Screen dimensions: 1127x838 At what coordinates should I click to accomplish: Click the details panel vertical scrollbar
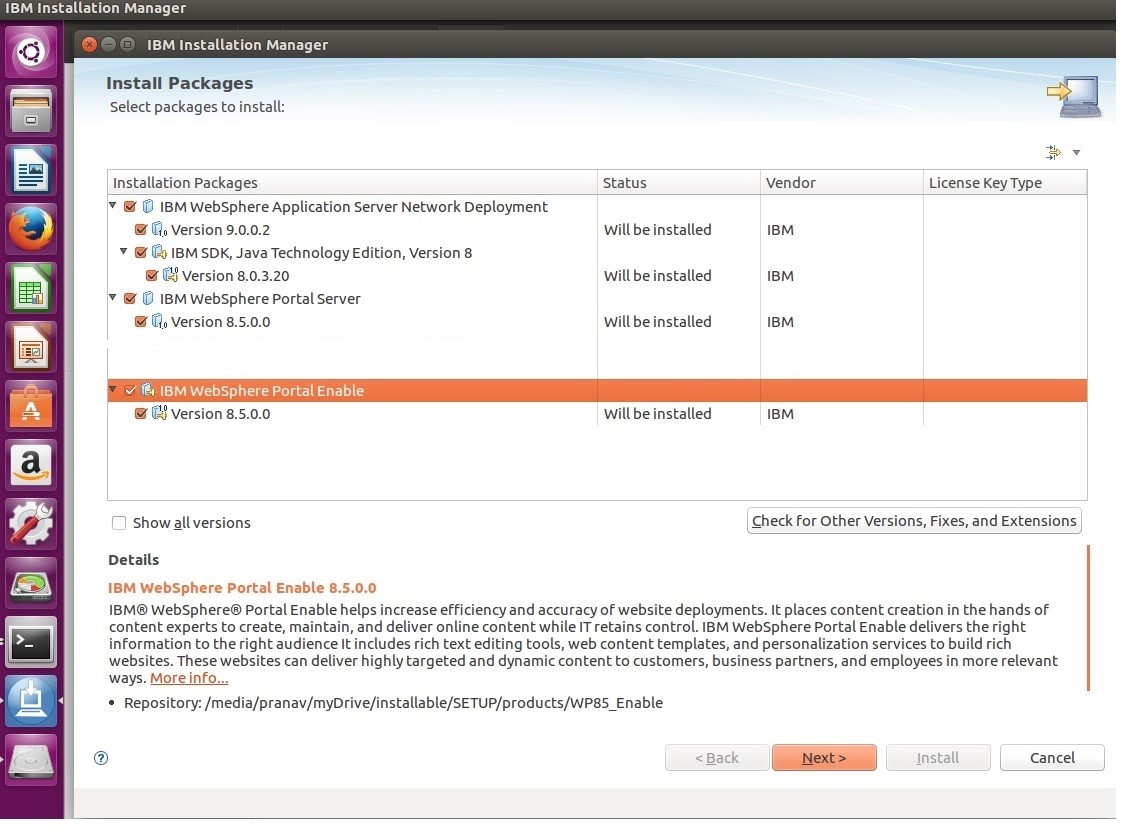coord(1089,618)
